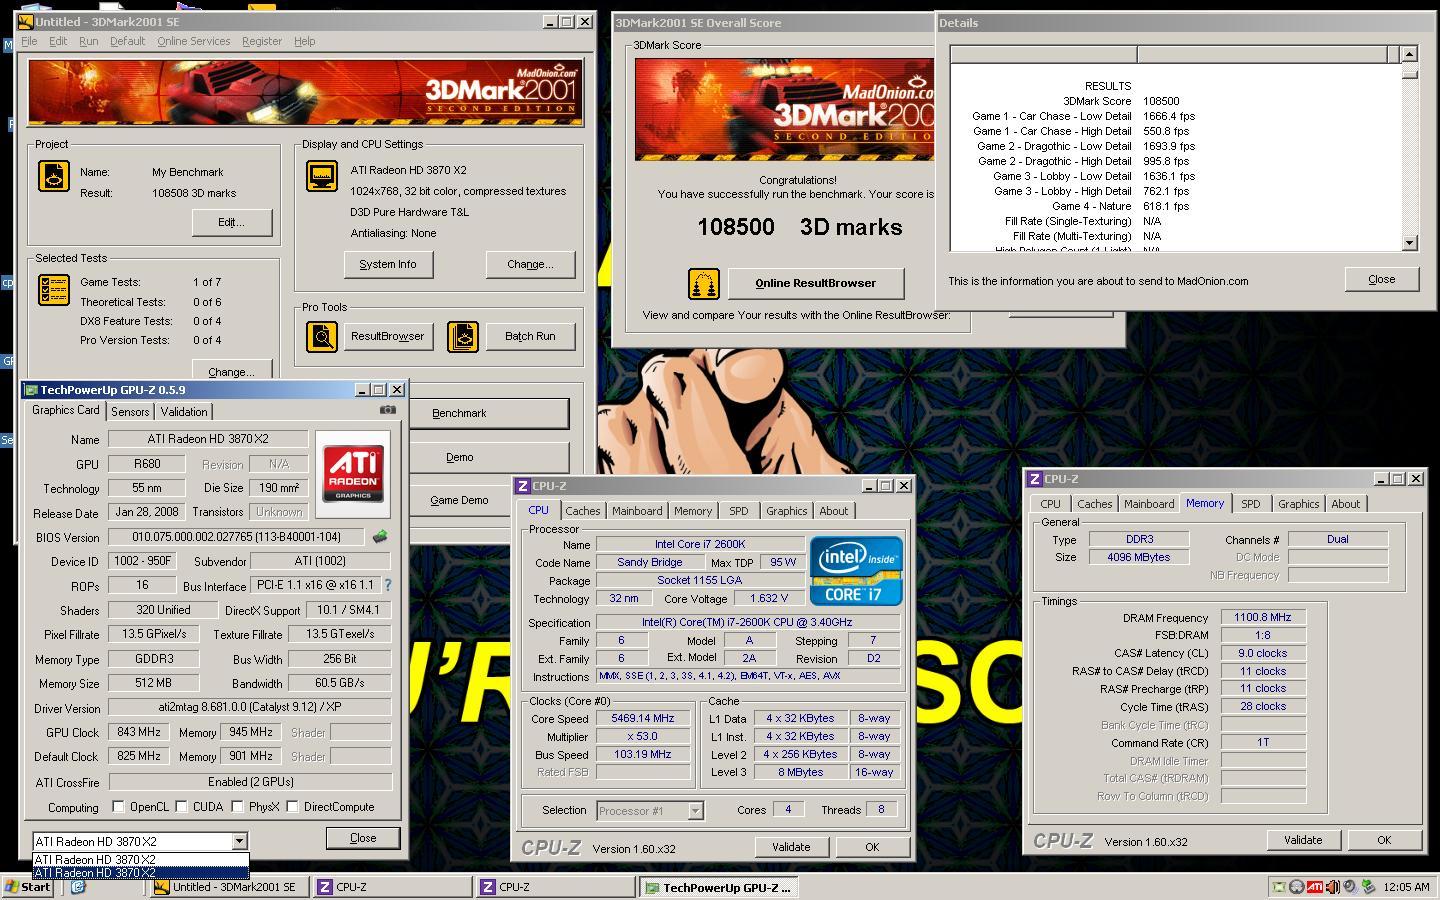Click the Internet Explorer quick launch icon

78,886
